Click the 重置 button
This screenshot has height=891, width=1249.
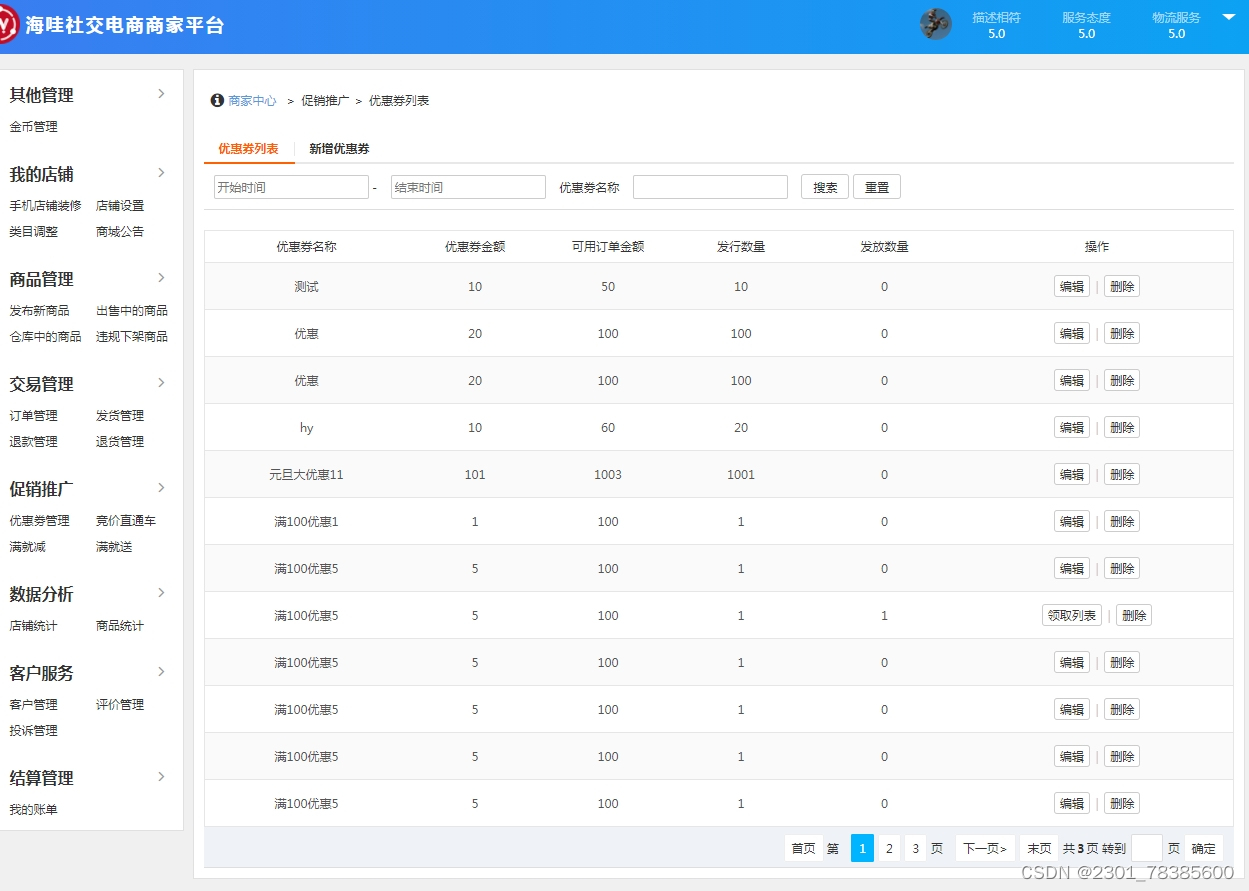pos(877,187)
